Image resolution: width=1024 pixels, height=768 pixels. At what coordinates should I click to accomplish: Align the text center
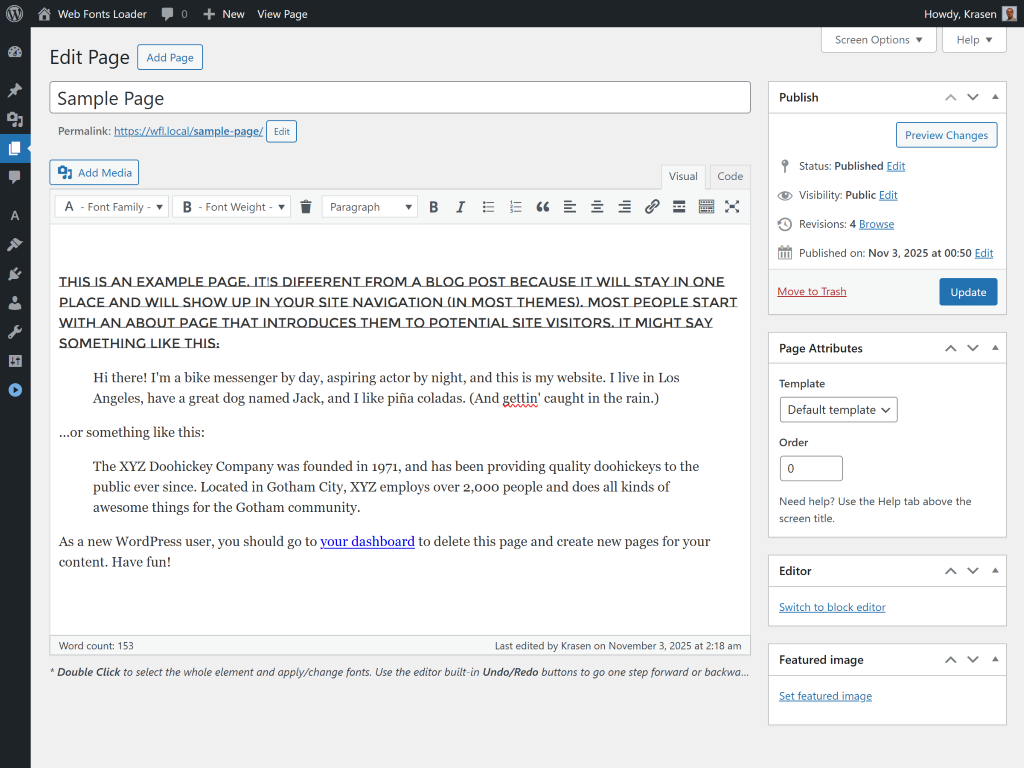click(x=597, y=207)
